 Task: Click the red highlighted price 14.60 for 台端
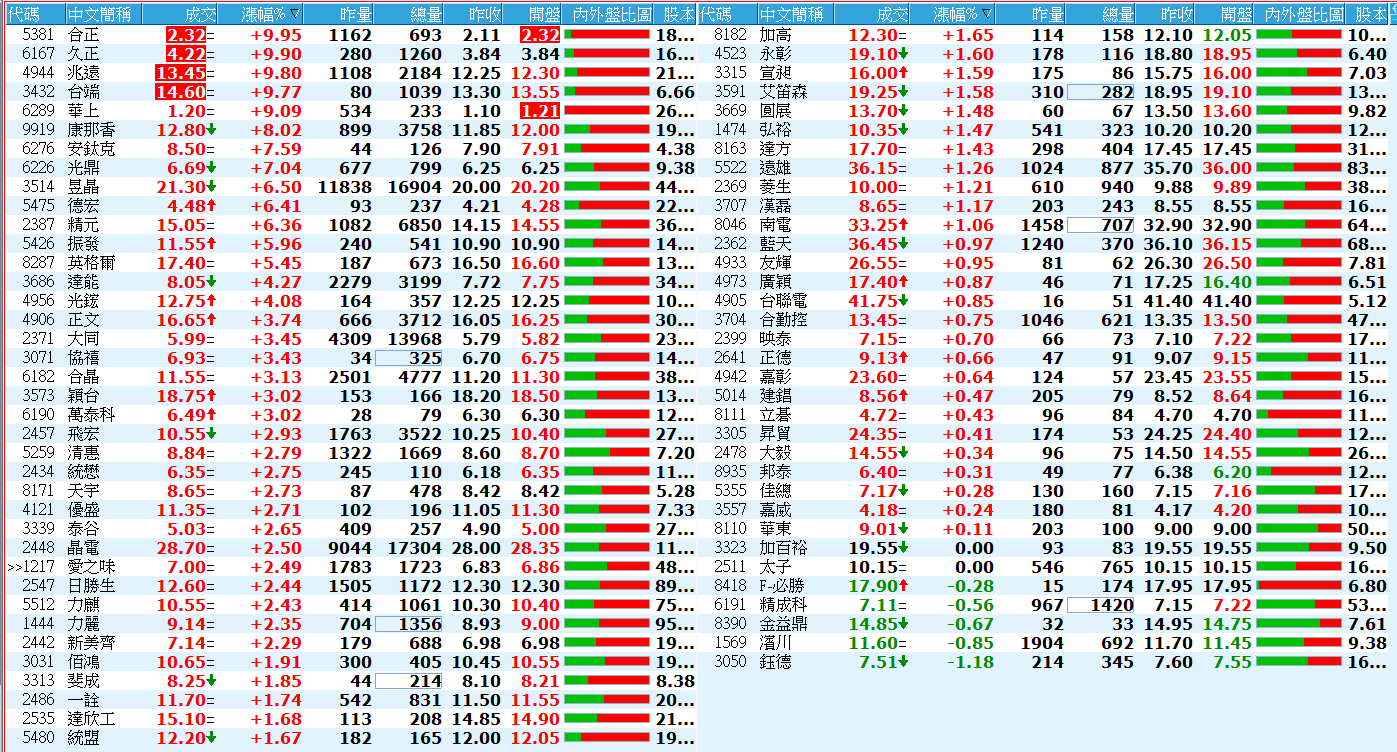181,92
